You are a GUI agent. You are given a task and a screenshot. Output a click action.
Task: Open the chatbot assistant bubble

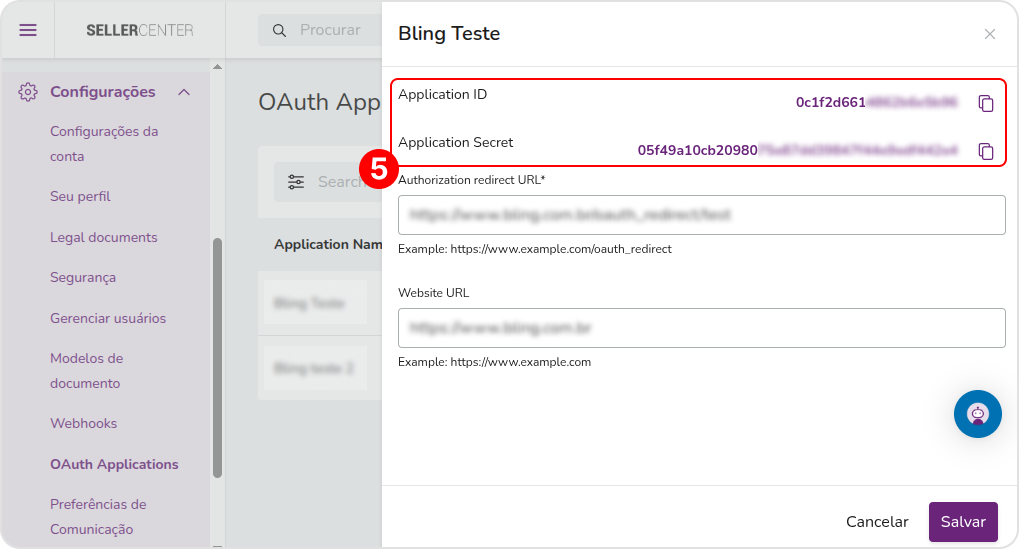point(977,414)
